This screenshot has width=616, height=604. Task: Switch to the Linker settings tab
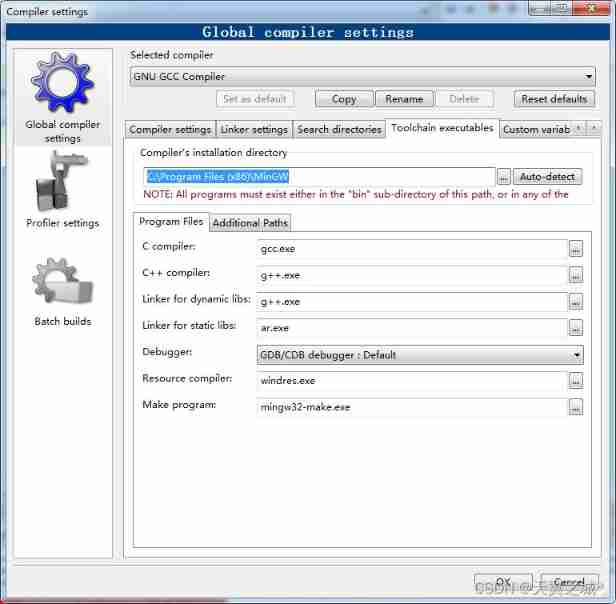(254, 130)
